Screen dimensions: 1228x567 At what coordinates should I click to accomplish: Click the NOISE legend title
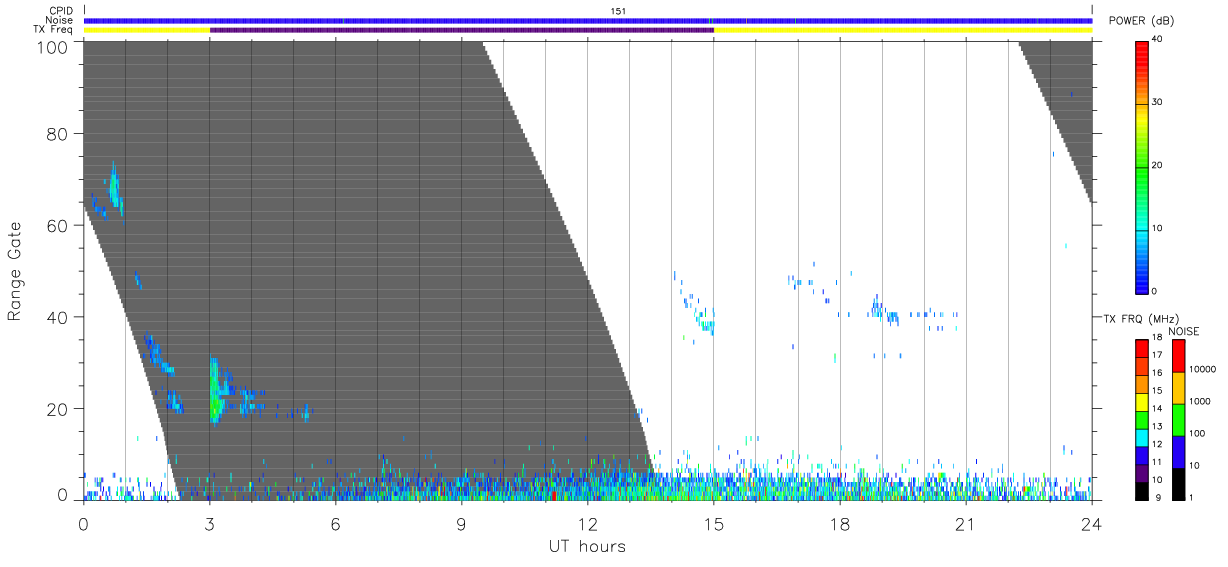point(1184,330)
